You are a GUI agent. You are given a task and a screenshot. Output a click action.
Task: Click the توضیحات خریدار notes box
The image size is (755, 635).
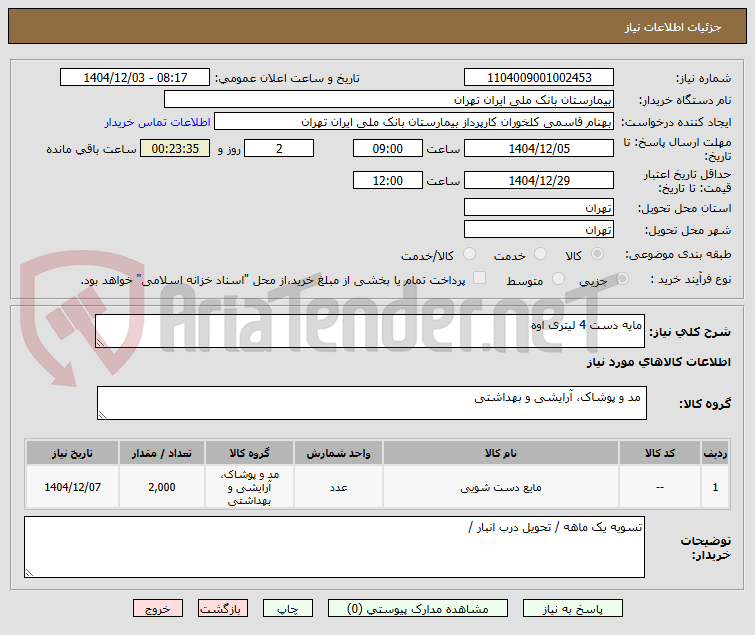click(x=334, y=547)
